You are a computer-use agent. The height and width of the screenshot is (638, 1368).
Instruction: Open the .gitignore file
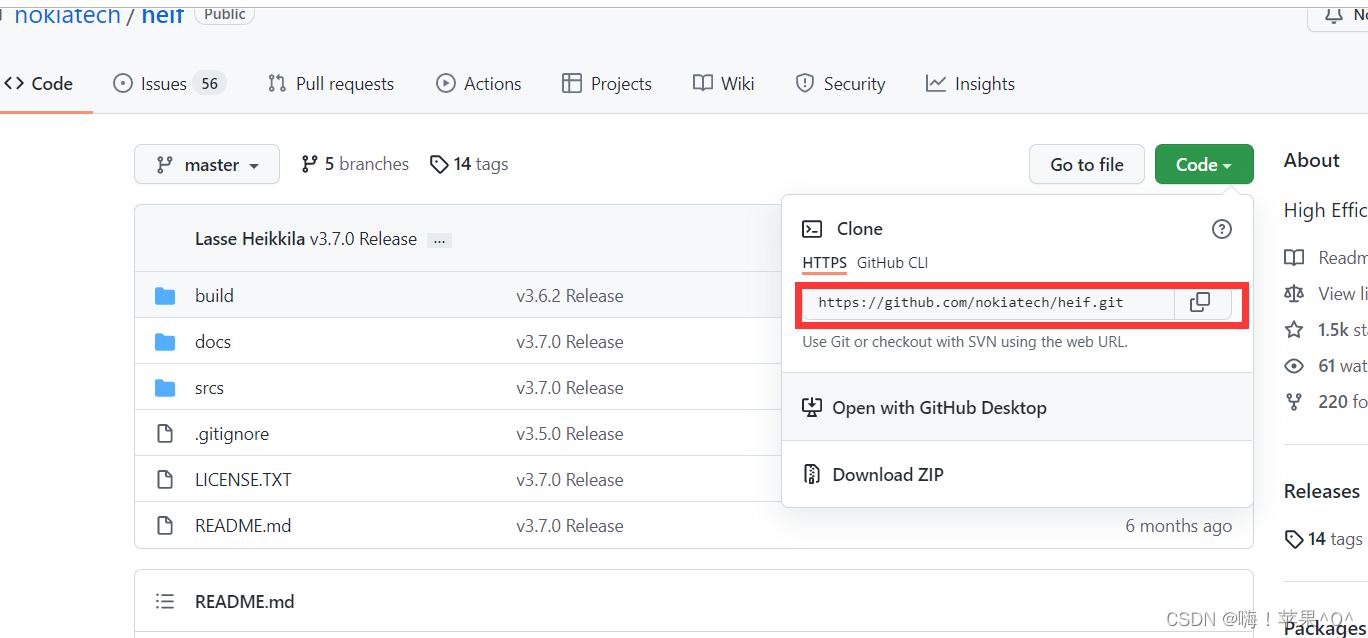[232, 434]
